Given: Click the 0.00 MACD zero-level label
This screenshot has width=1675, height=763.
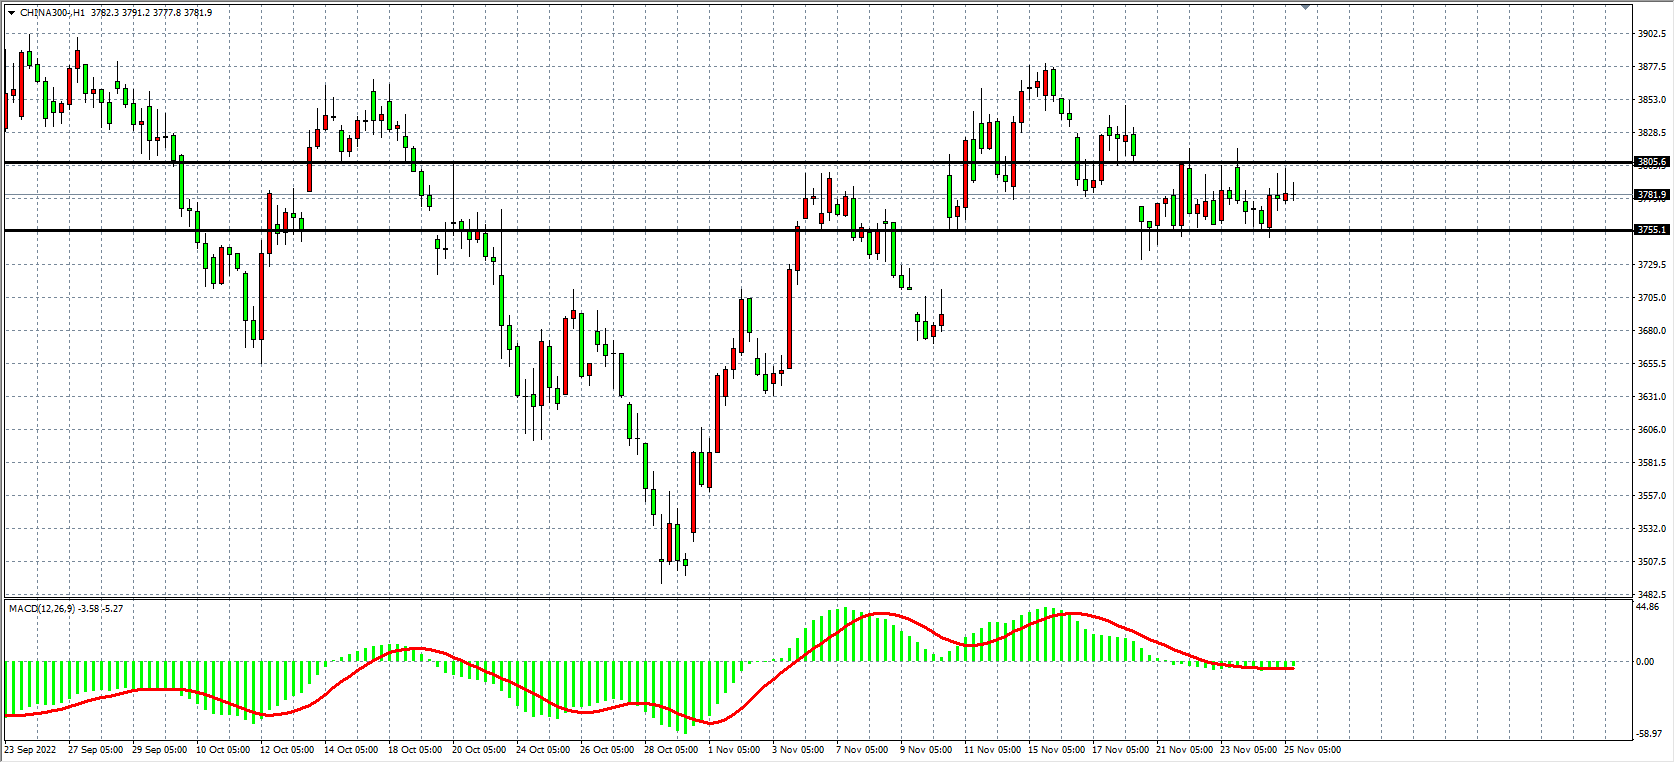Looking at the screenshot, I should pyautogui.click(x=1645, y=662).
